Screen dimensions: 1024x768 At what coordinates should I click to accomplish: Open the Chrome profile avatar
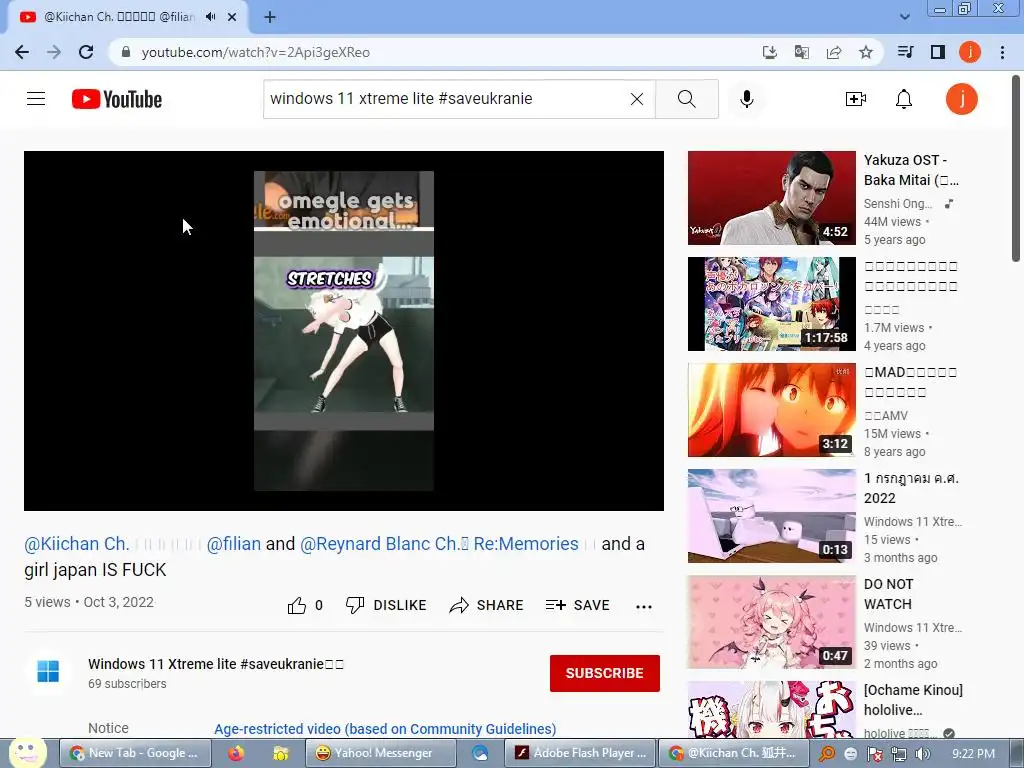[x=970, y=52]
